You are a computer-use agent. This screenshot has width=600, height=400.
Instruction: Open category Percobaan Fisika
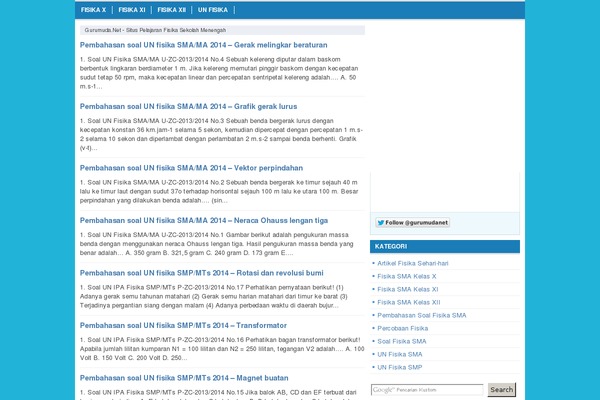(403, 328)
